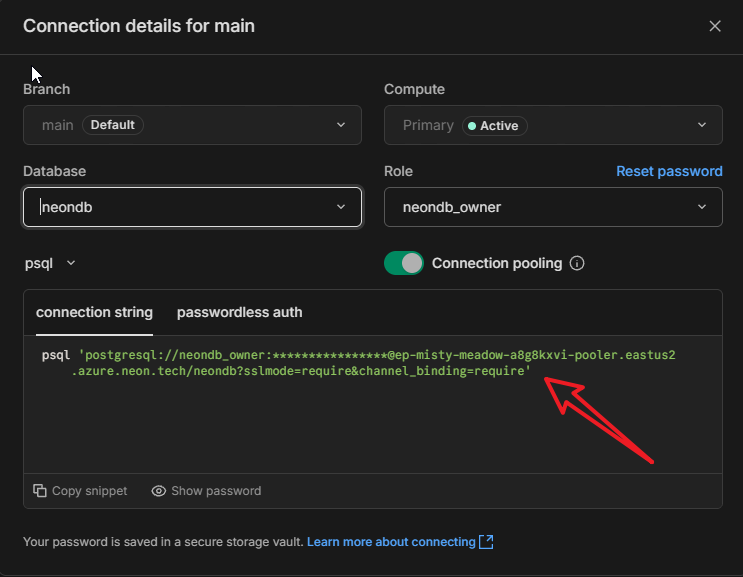Click the chevron arrow in the Role field

click(701, 207)
